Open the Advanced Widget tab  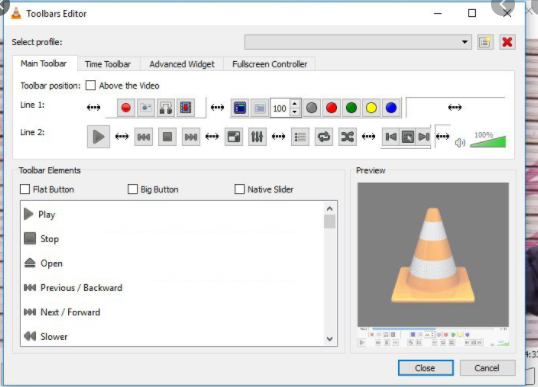click(182, 64)
